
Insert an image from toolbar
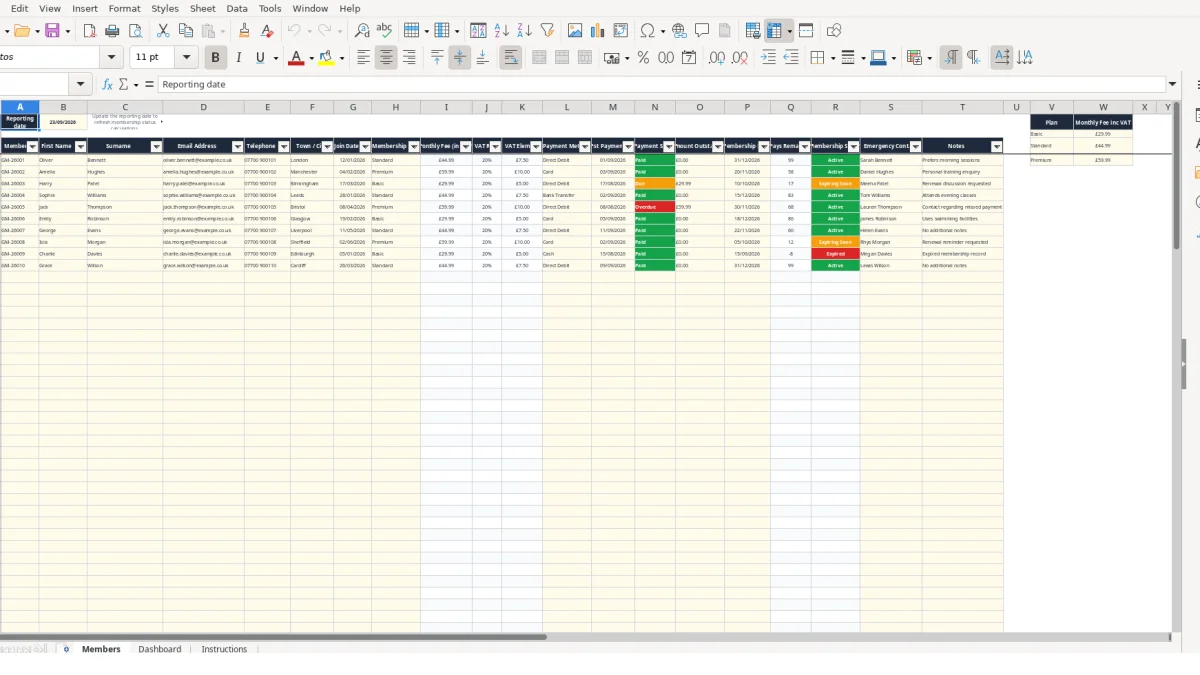pyautogui.click(x=575, y=31)
